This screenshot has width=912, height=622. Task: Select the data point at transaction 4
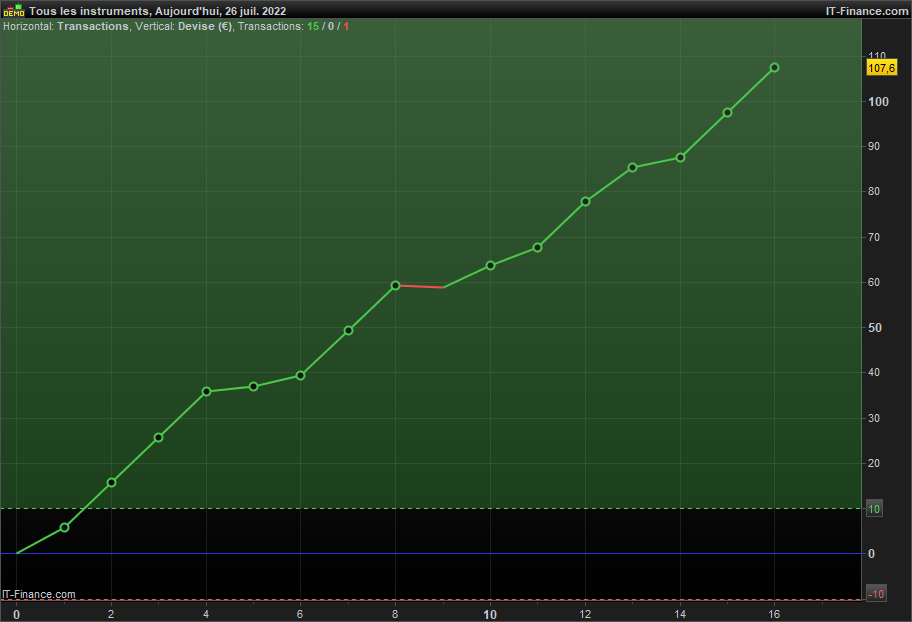[x=206, y=392]
